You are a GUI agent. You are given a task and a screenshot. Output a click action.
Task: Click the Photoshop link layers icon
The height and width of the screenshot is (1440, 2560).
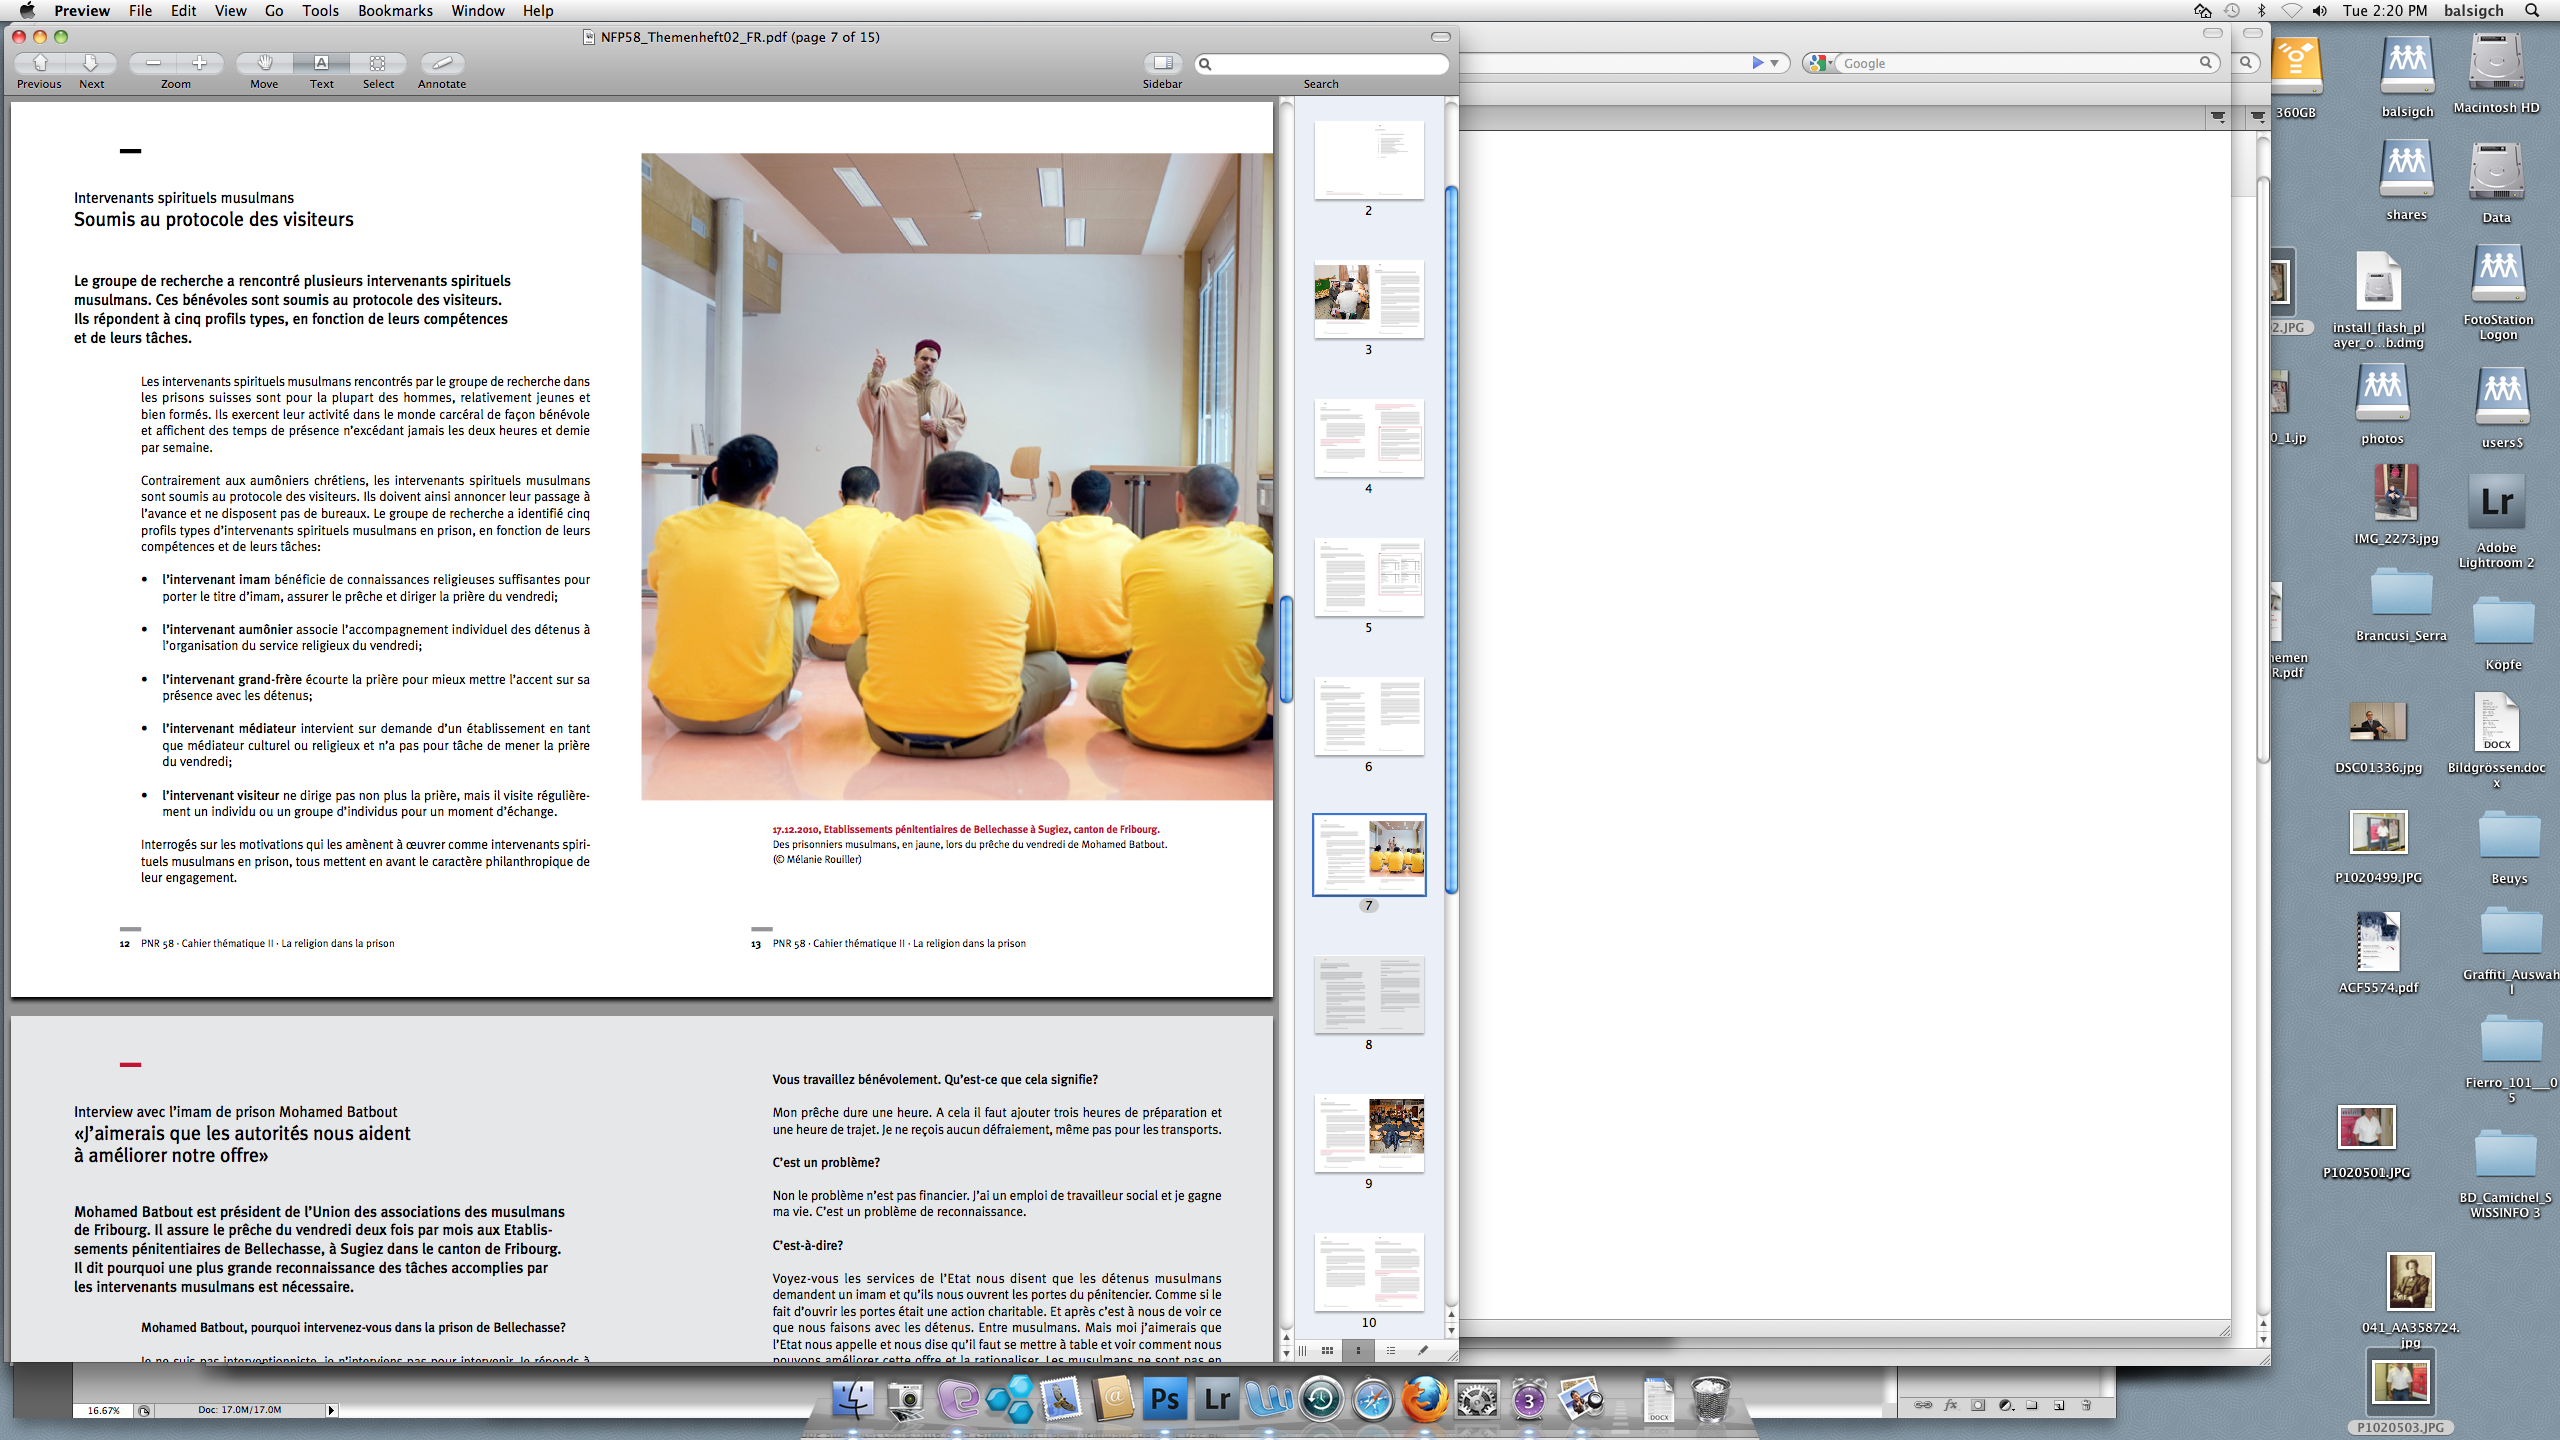[x=1923, y=1405]
